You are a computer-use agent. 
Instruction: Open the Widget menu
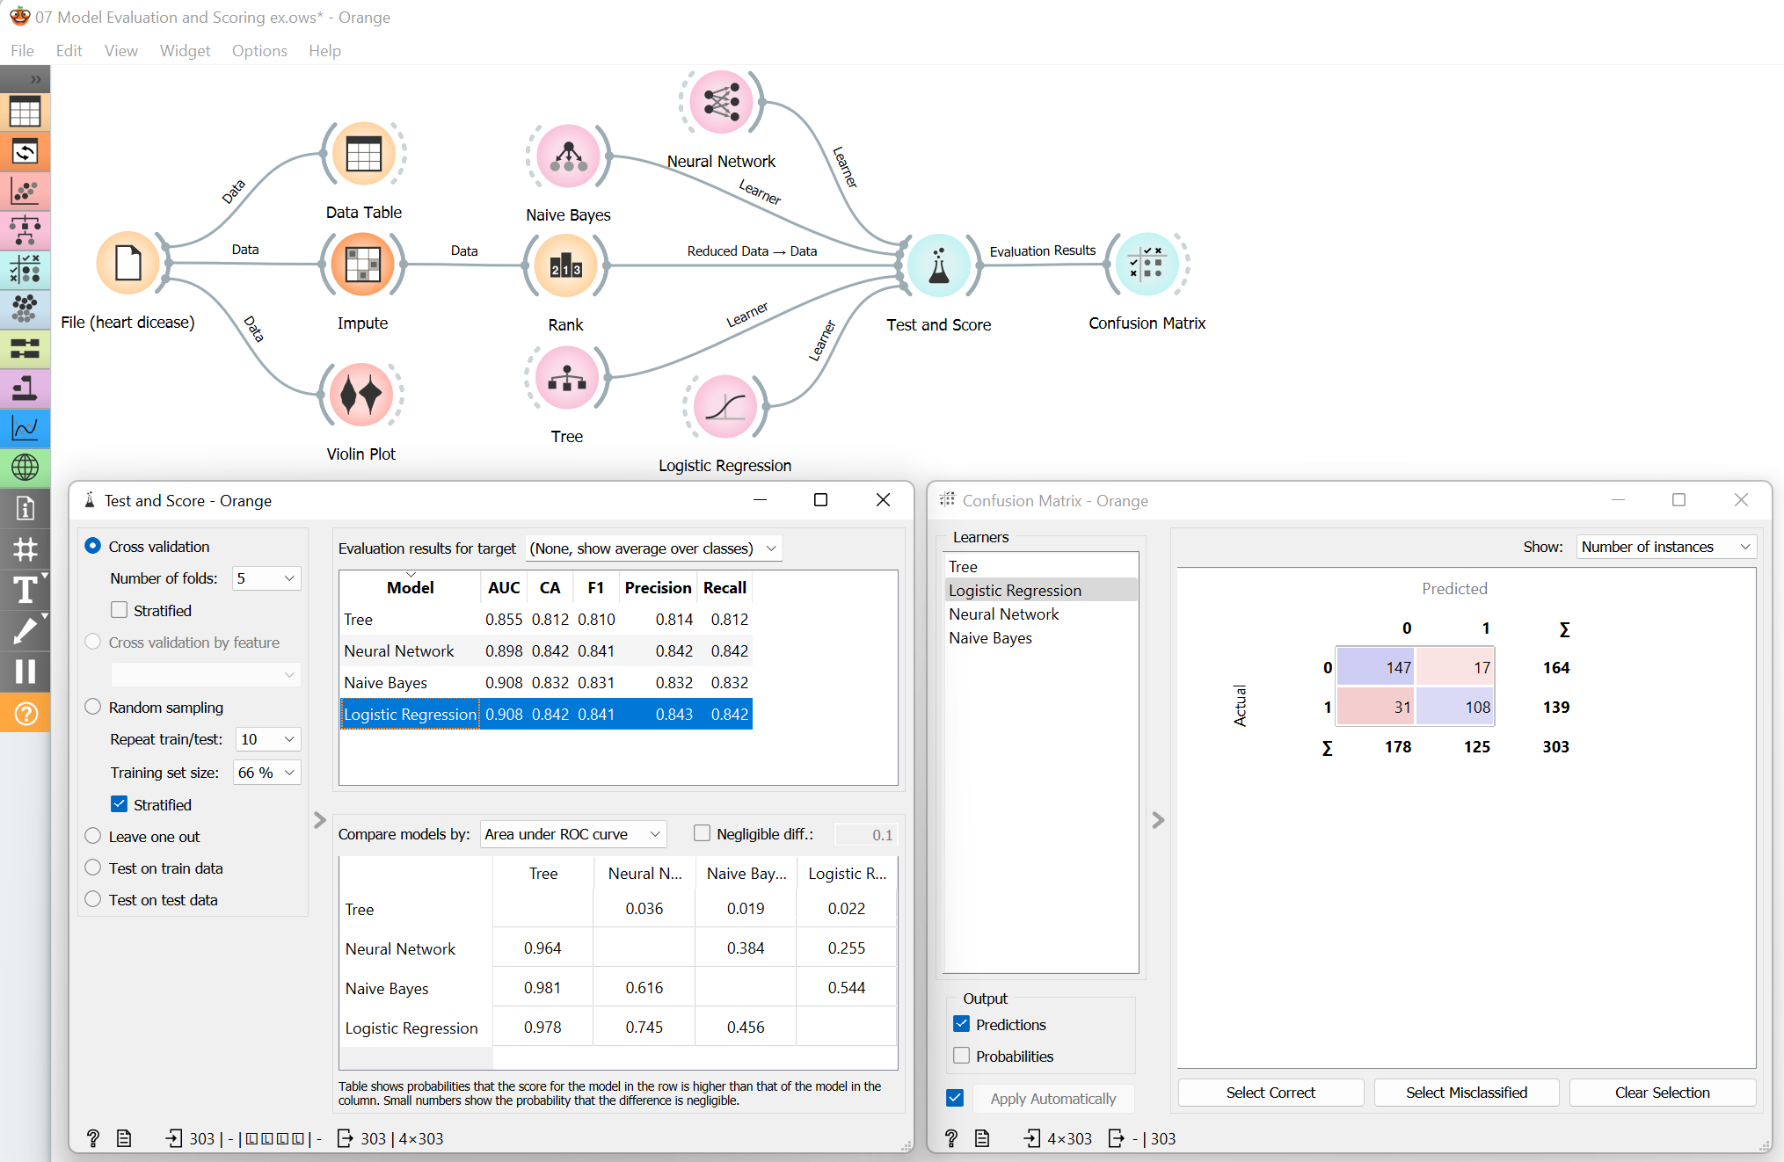tap(185, 50)
